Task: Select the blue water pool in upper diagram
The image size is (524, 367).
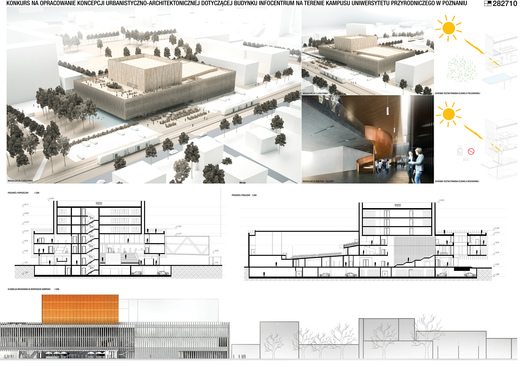Action: [498, 79]
